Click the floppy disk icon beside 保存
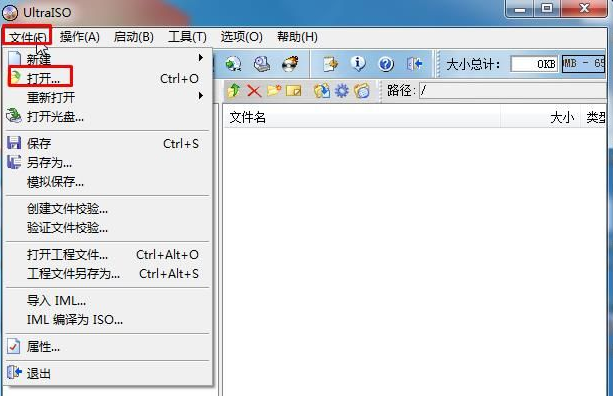Image resolution: width=613 pixels, height=396 pixels. (14, 143)
